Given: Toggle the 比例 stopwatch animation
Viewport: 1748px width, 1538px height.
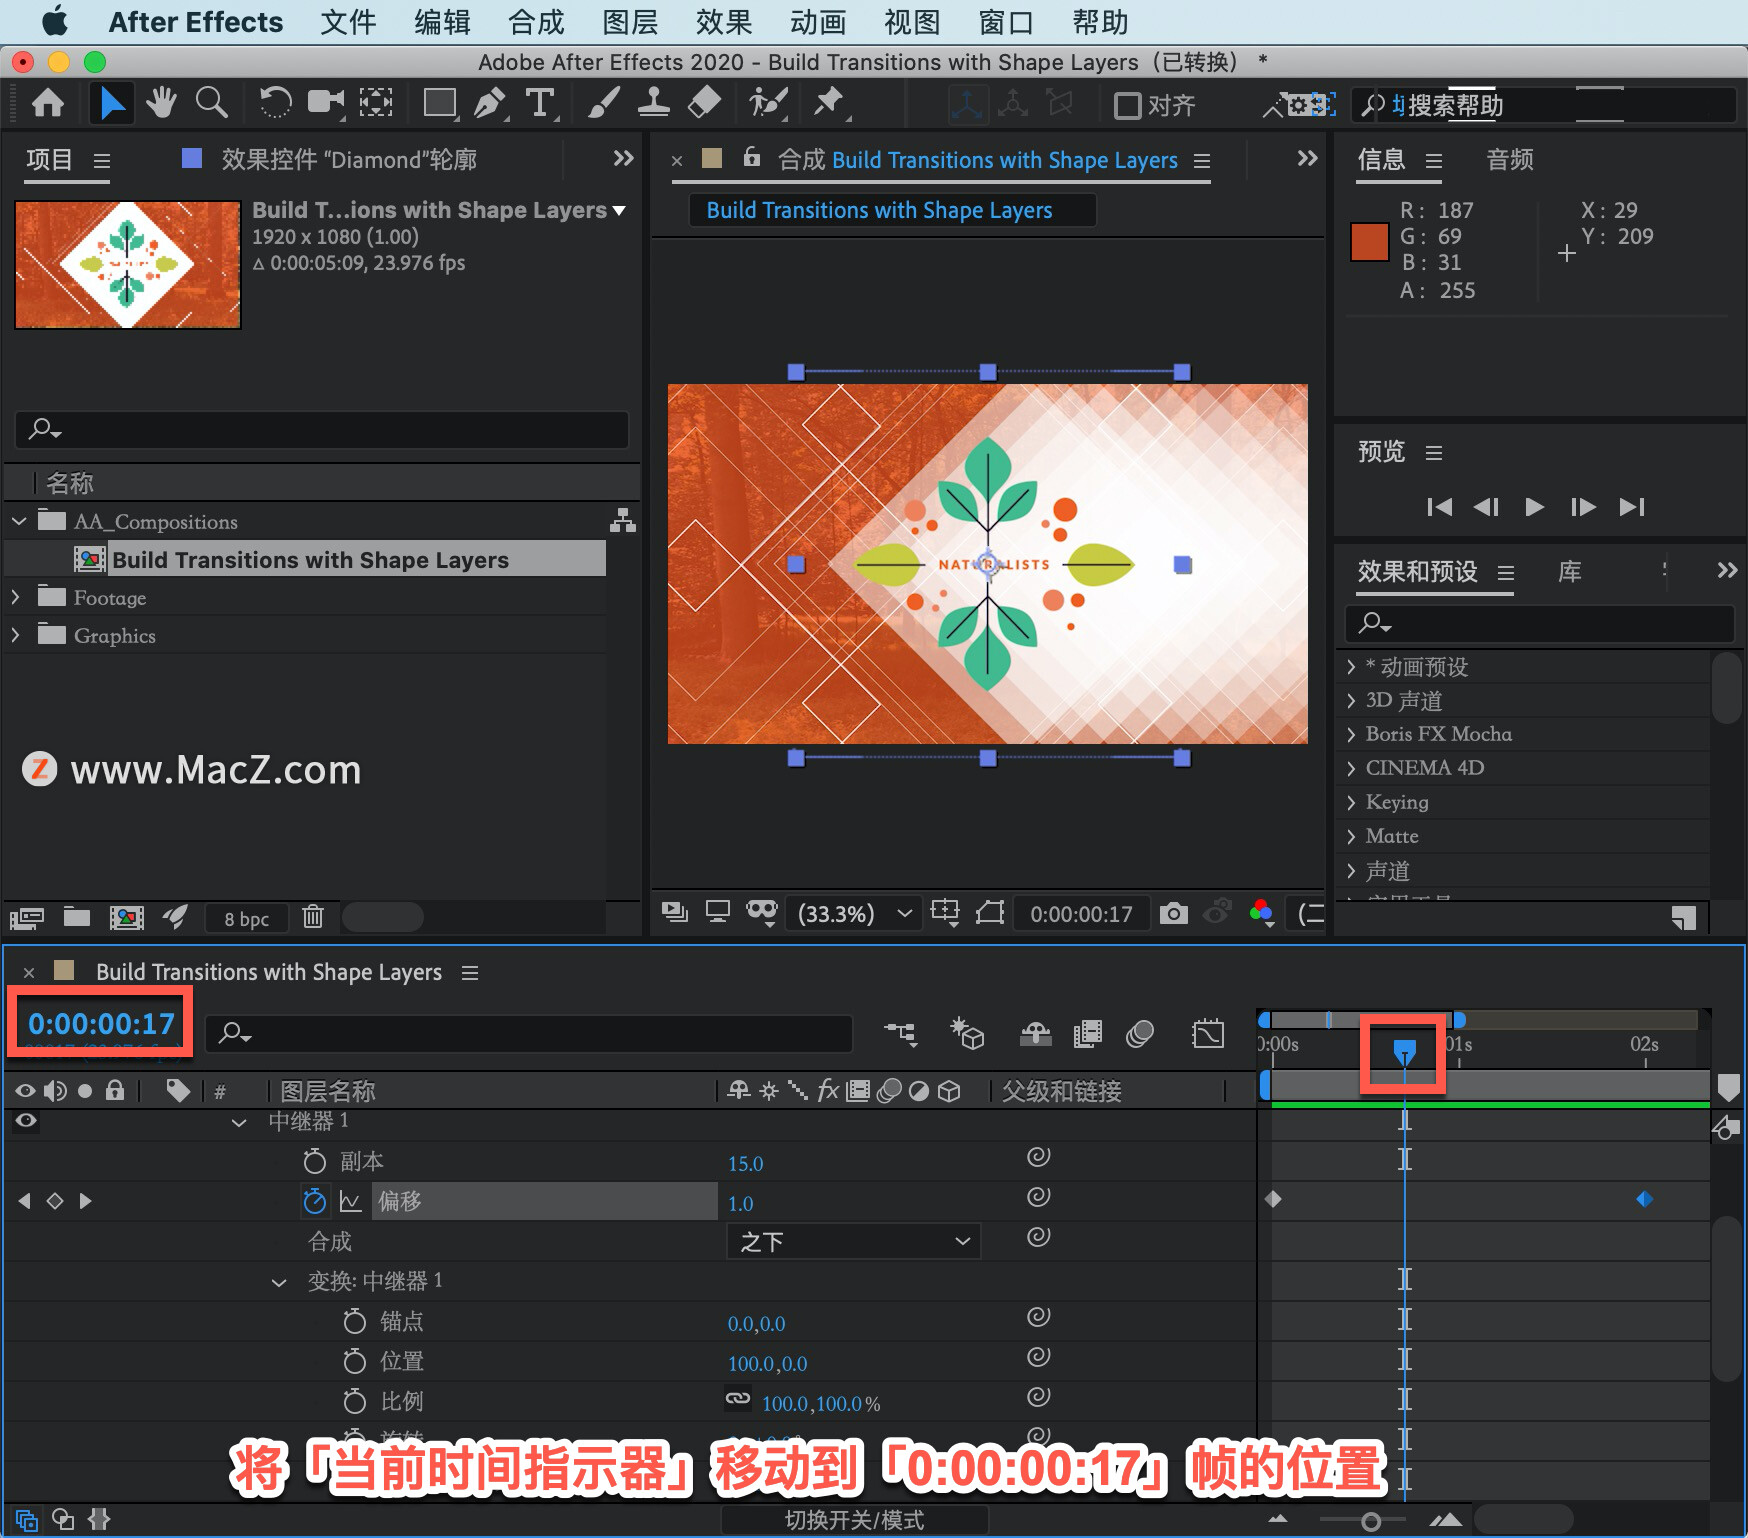Looking at the screenshot, I should [355, 1401].
